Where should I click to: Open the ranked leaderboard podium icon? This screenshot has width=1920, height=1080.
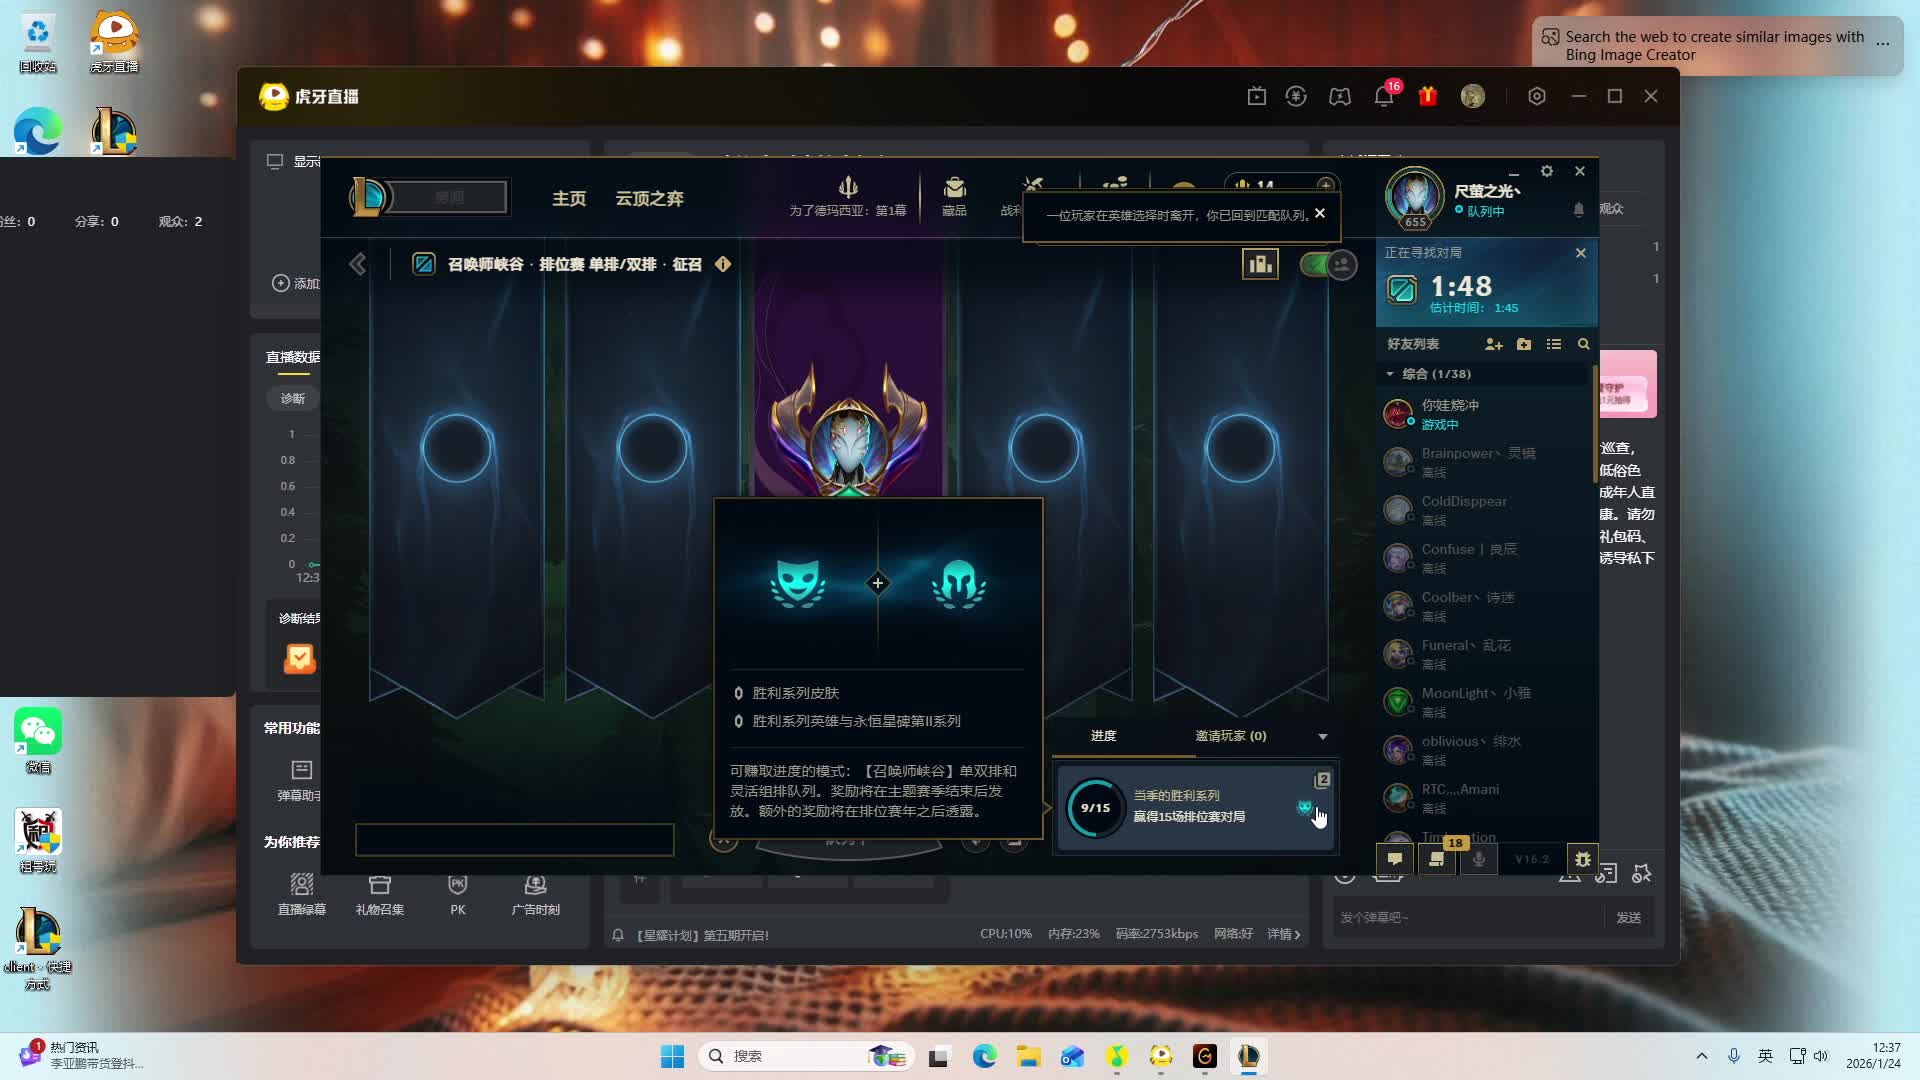point(1260,264)
